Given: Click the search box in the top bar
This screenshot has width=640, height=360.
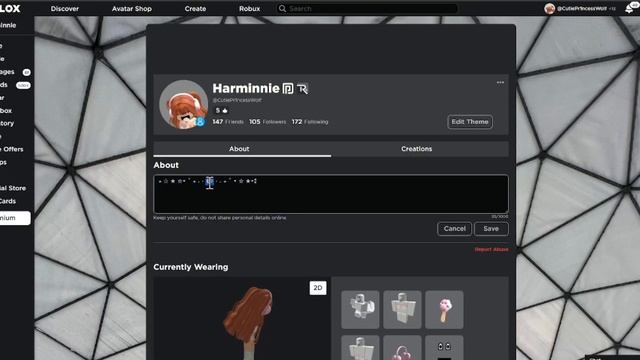Looking at the screenshot, I should [x=367, y=9].
